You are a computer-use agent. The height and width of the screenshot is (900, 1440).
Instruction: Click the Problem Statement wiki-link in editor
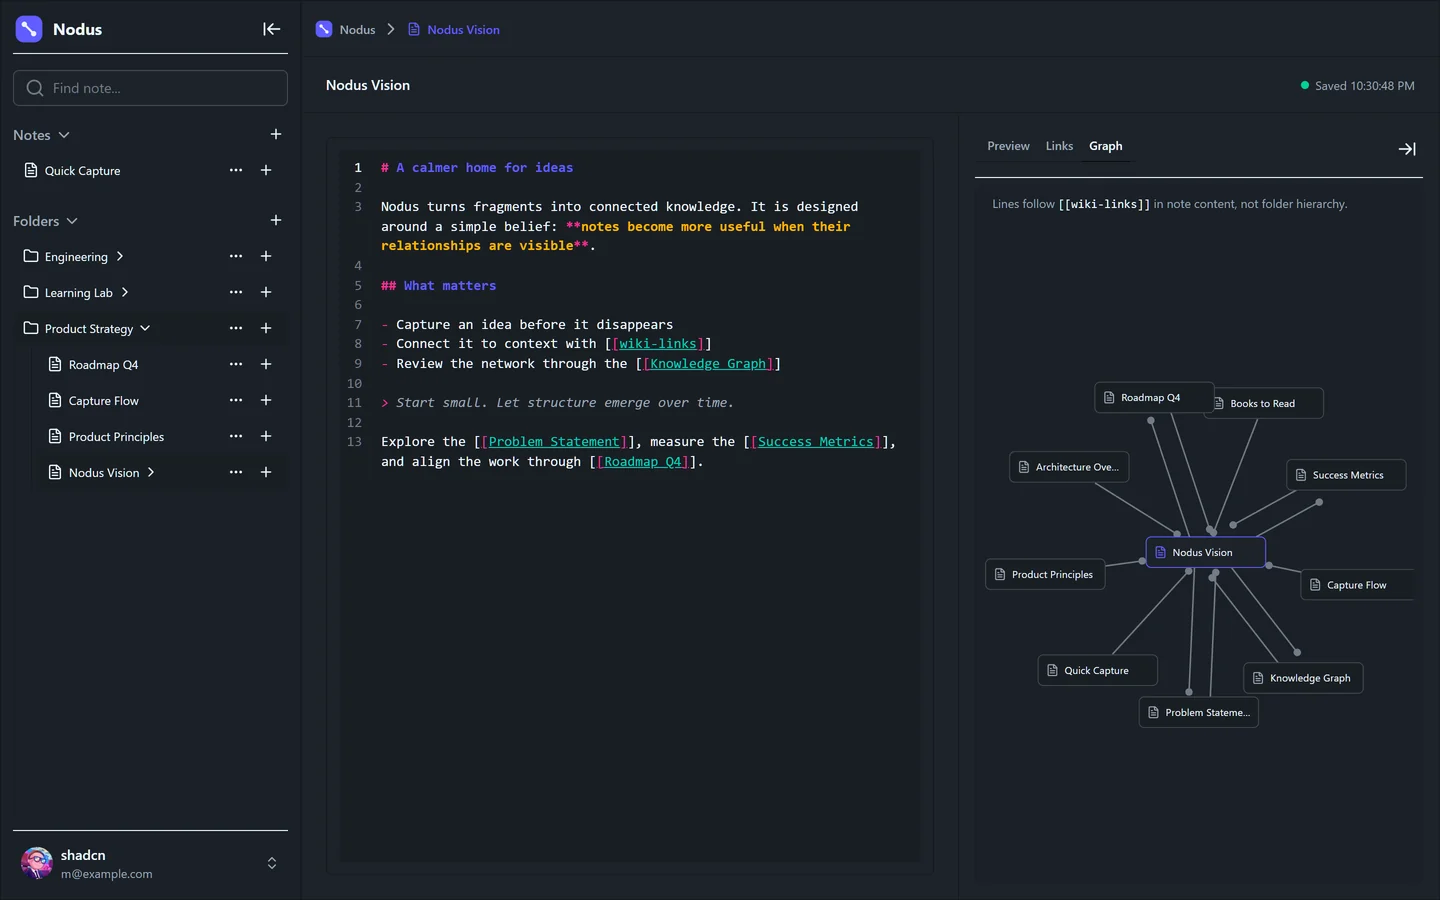click(554, 442)
